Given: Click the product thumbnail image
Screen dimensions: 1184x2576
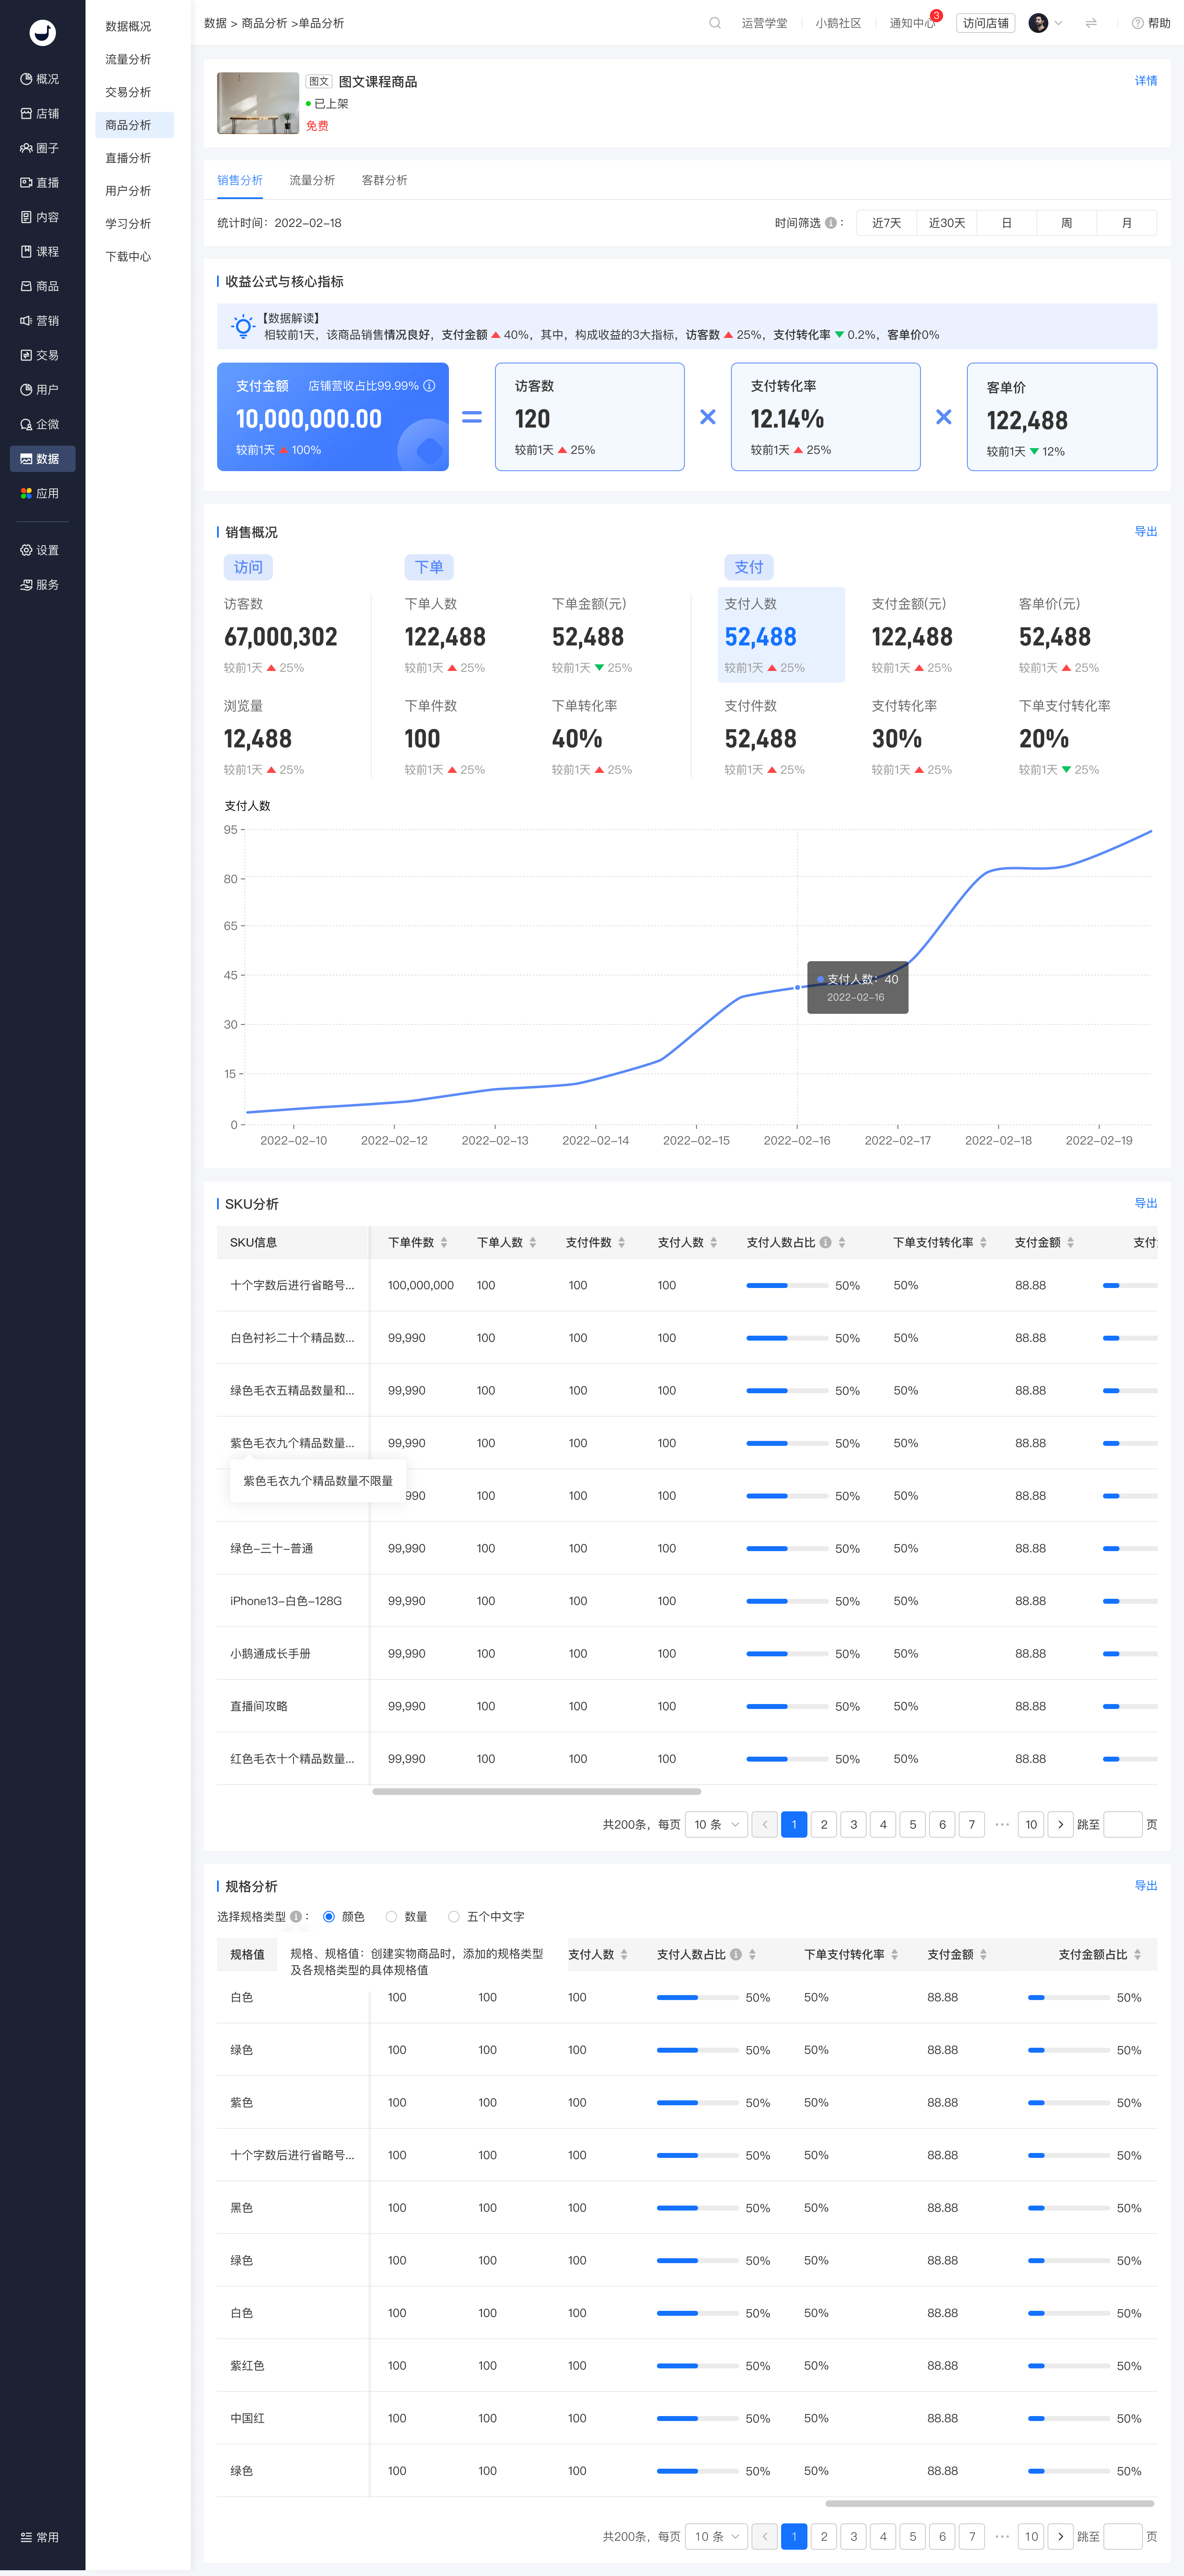Looking at the screenshot, I should point(258,103).
